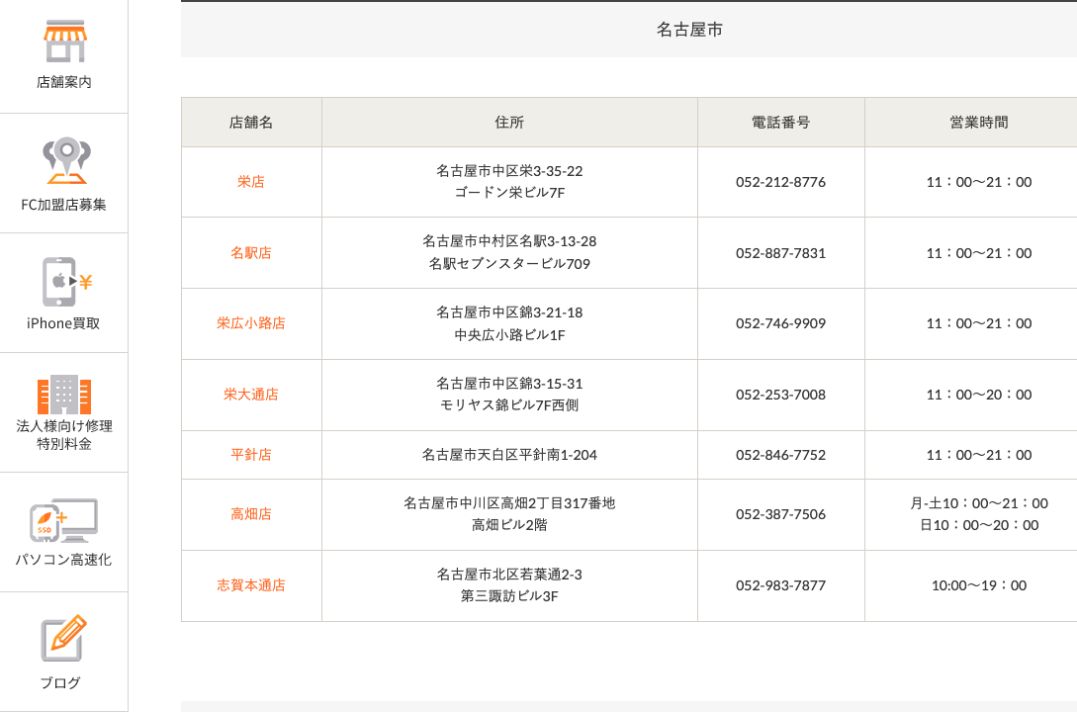The image size is (1077, 712).
Task: Open the ブログ sidebar label
Action: [60, 682]
